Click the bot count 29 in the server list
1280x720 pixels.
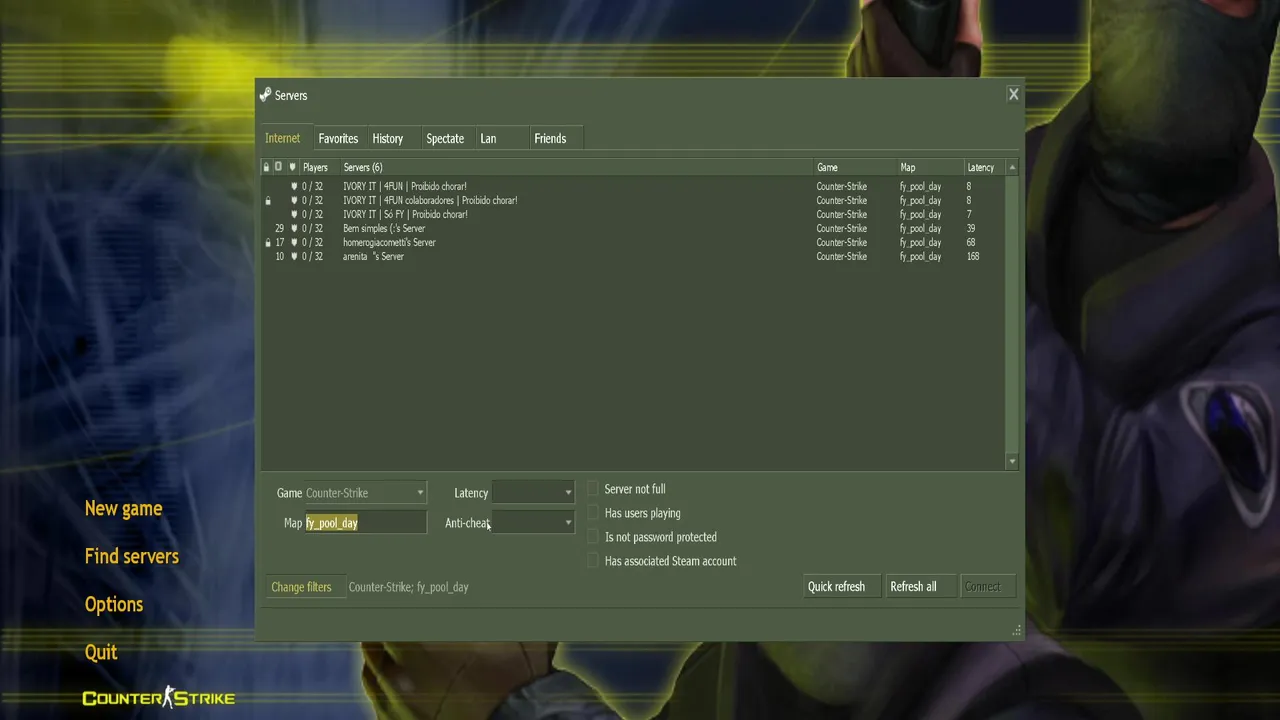click(280, 228)
